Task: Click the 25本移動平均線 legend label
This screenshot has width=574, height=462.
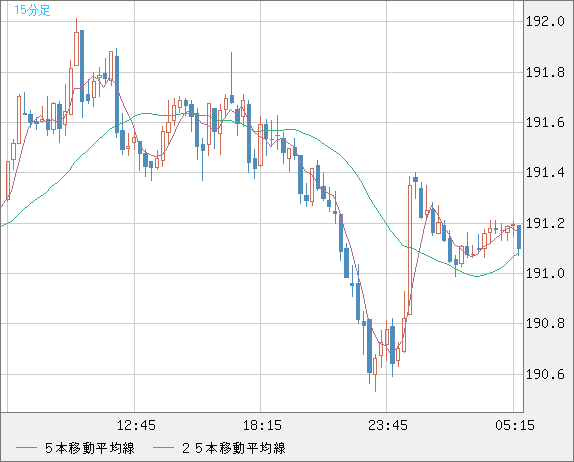Action: (x=234, y=448)
